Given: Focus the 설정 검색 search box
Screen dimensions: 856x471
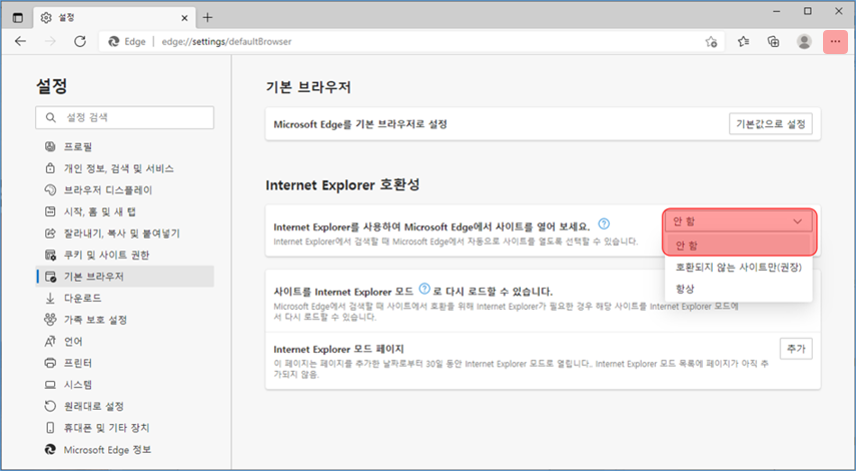Looking at the screenshot, I should (x=124, y=117).
